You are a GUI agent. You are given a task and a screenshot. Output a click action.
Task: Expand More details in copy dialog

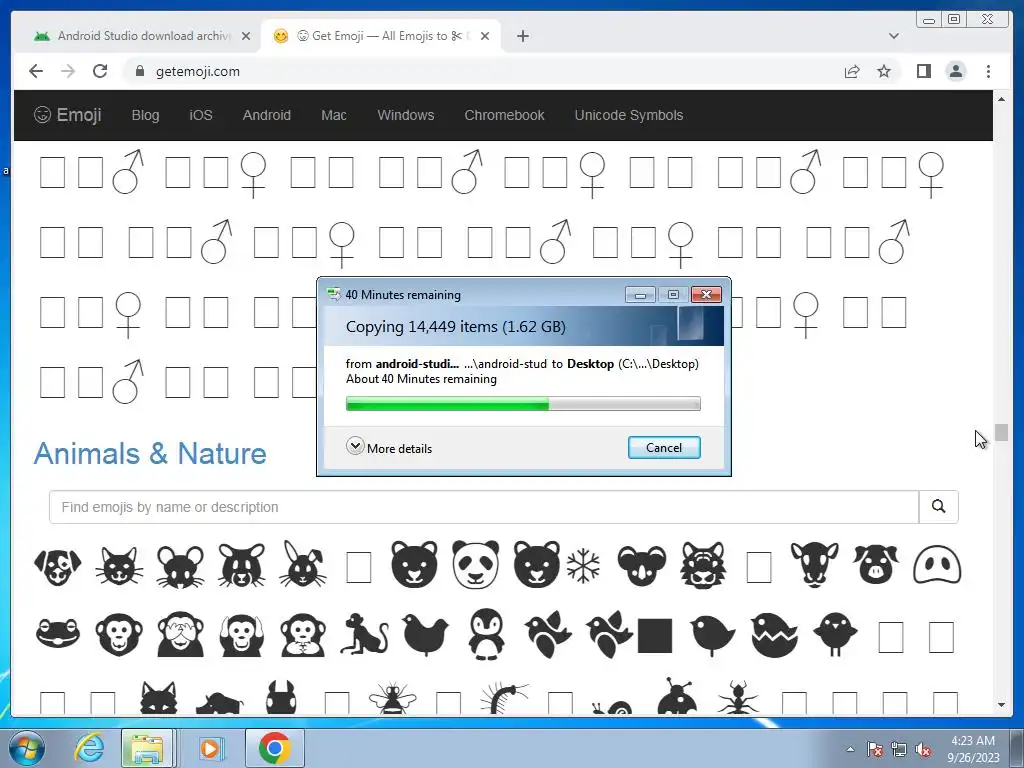pos(389,447)
